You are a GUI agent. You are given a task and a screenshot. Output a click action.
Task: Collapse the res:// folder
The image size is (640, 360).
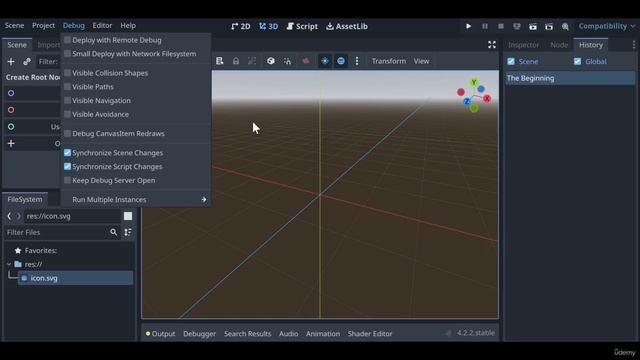point(9,264)
